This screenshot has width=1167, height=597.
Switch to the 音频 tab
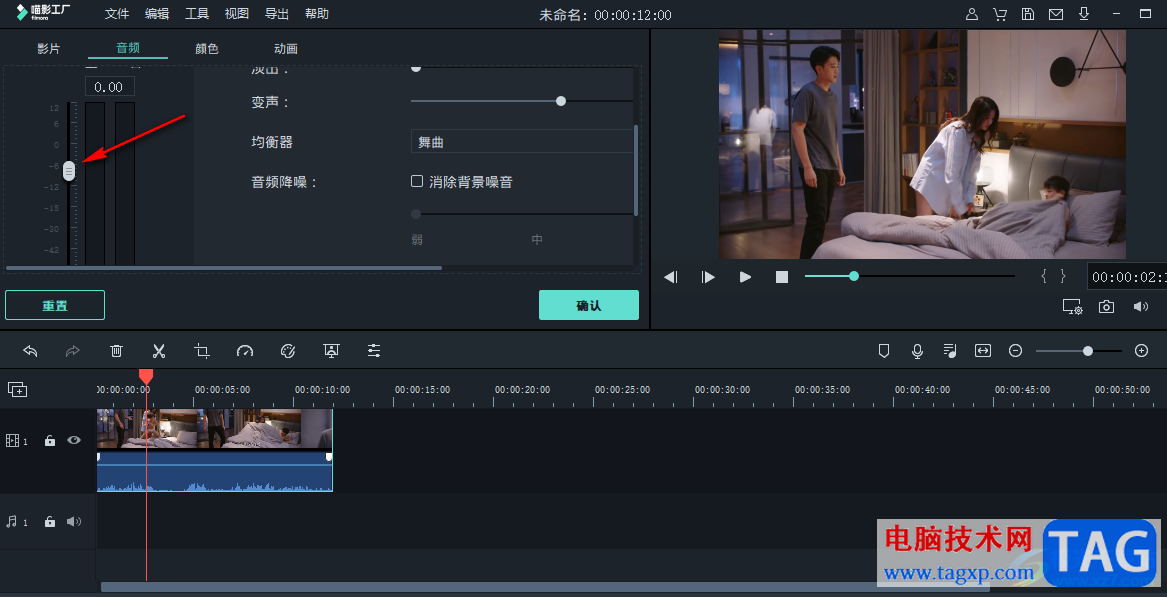pos(128,48)
